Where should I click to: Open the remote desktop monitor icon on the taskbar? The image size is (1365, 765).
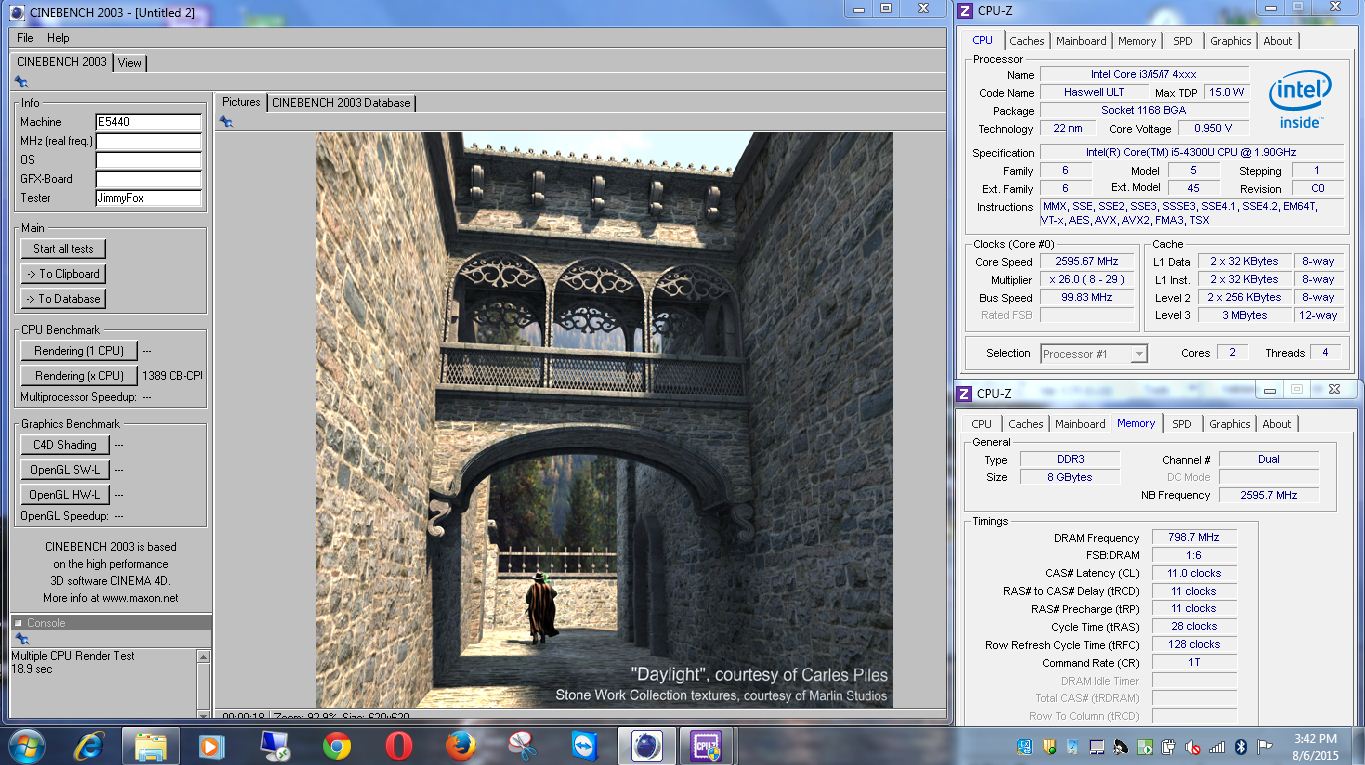click(x=274, y=746)
